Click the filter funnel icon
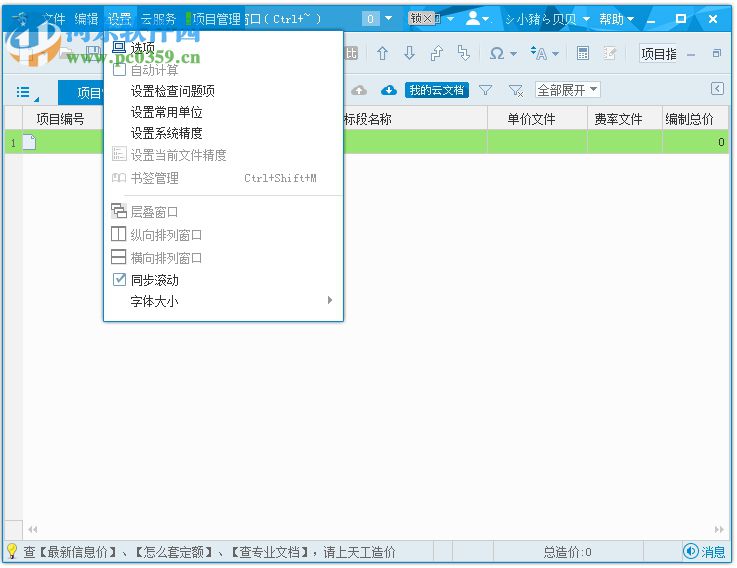The image size is (737, 568). [x=486, y=90]
